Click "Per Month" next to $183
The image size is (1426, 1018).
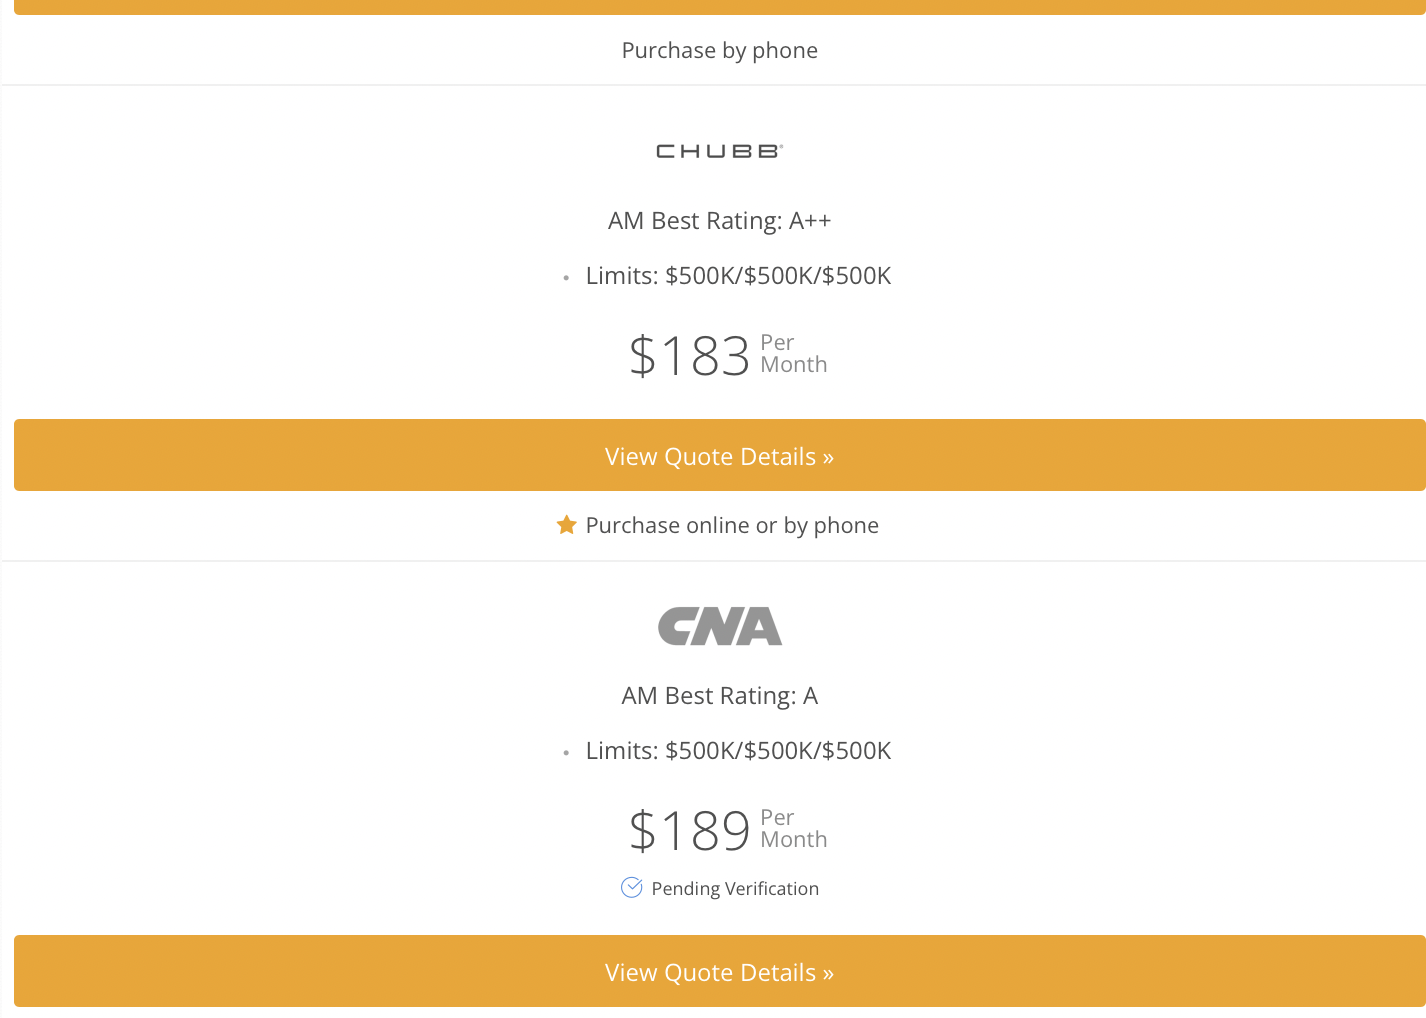point(793,354)
